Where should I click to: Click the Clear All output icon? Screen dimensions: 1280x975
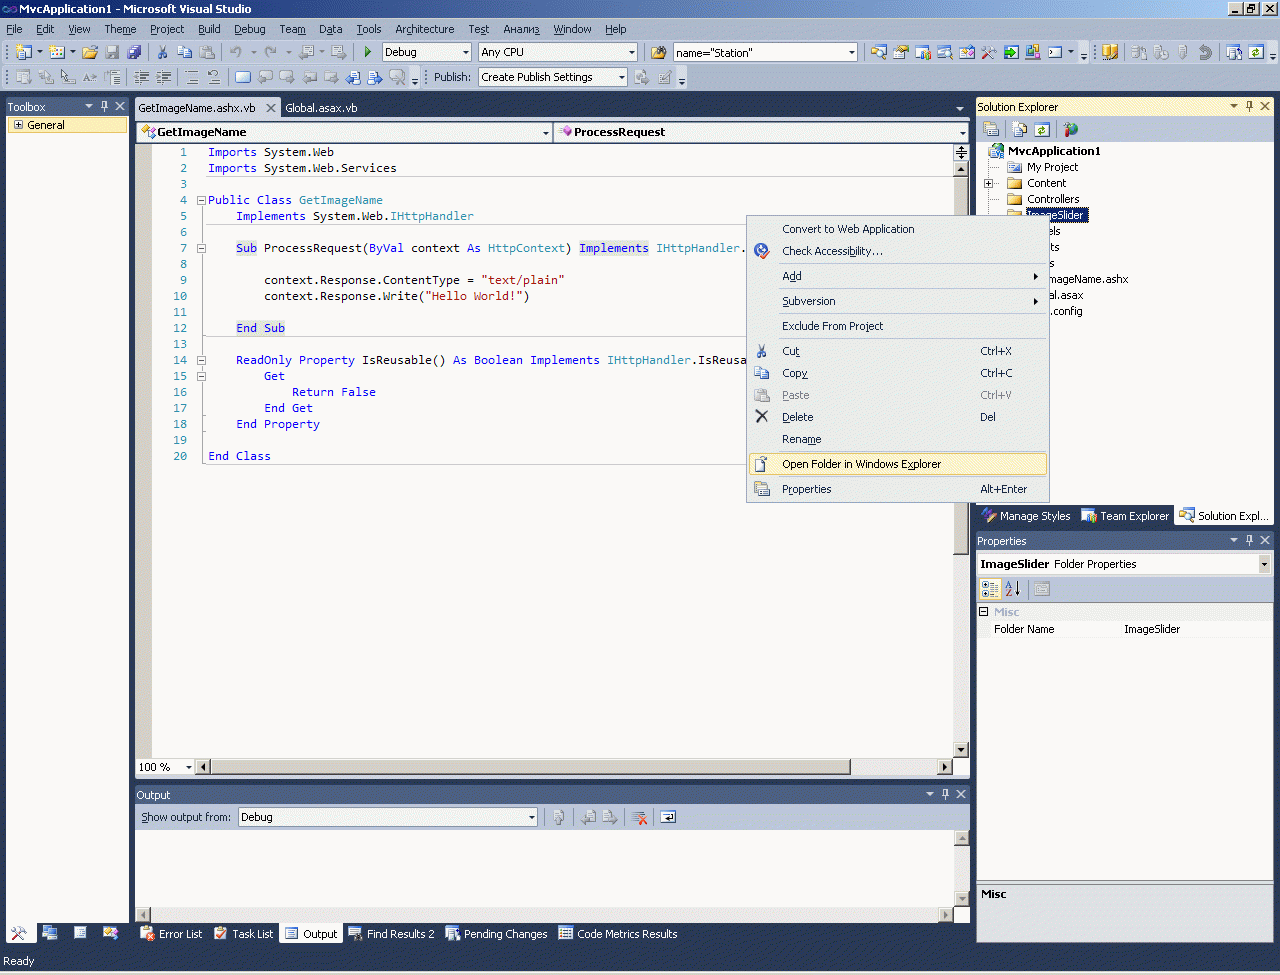click(x=639, y=817)
